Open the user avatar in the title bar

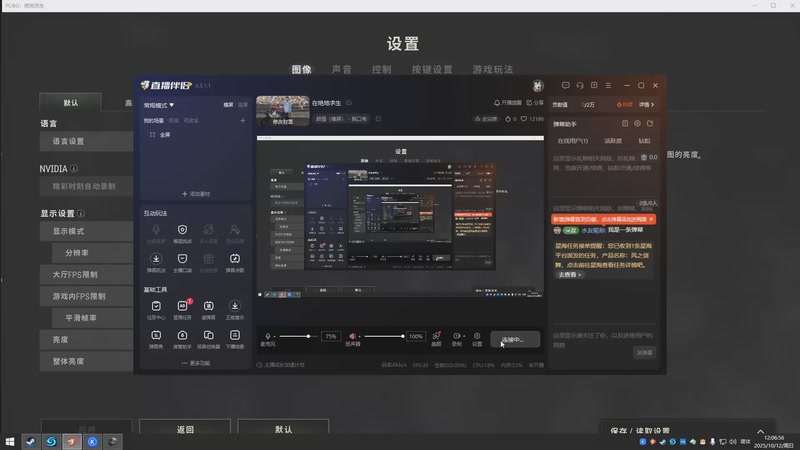coord(538,86)
